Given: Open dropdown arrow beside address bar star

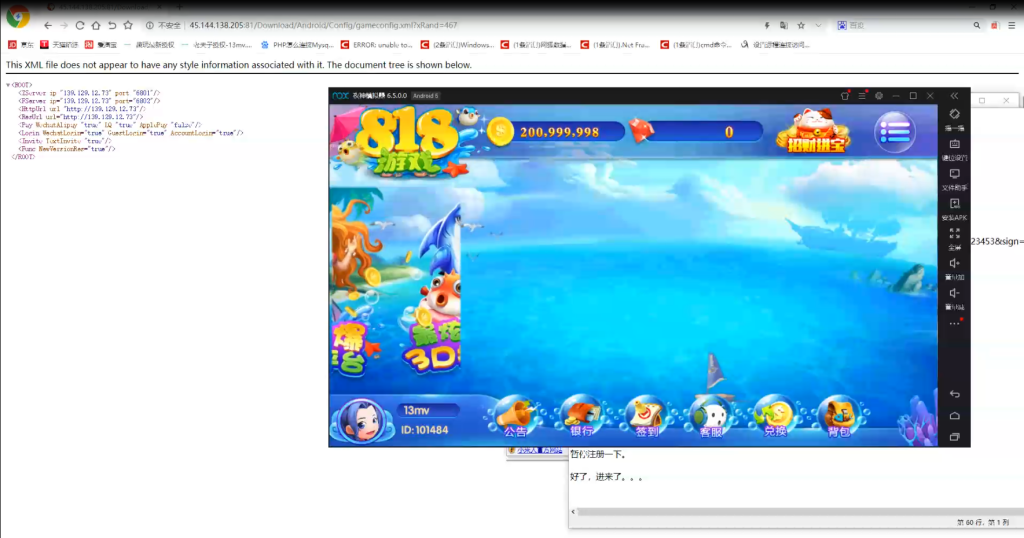Looking at the screenshot, I should pyautogui.click(x=818, y=25).
